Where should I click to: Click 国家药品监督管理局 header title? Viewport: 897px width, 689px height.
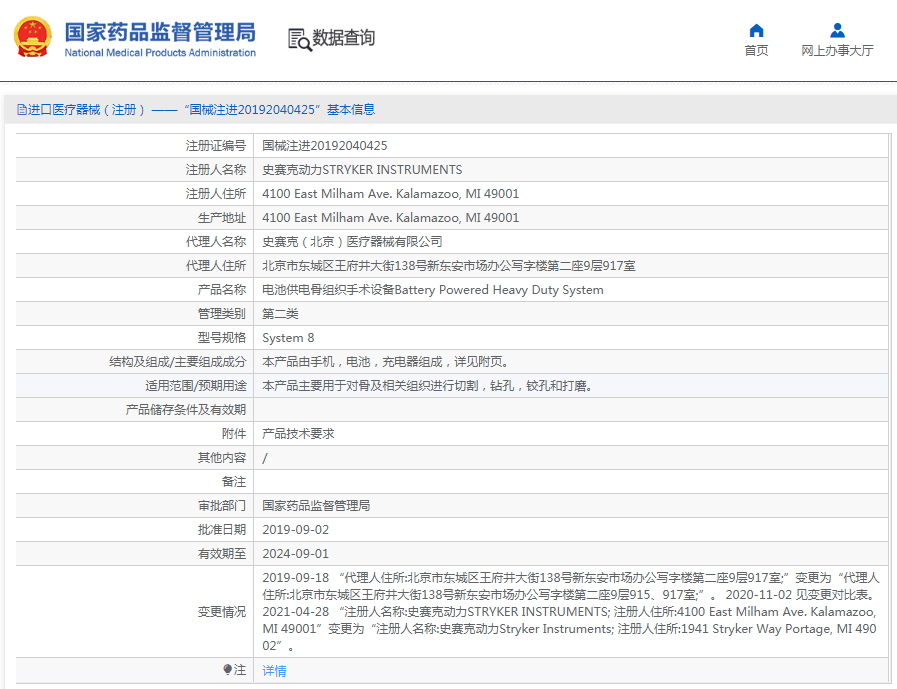pyautogui.click(x=160, y=32)
